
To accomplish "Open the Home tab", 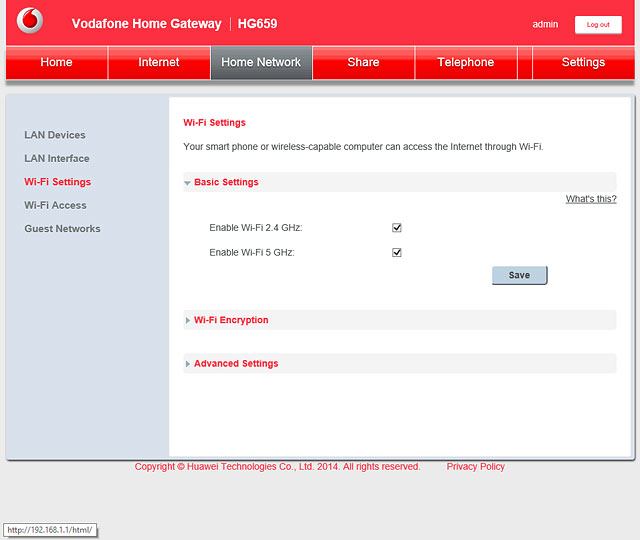I will (56, 62).
